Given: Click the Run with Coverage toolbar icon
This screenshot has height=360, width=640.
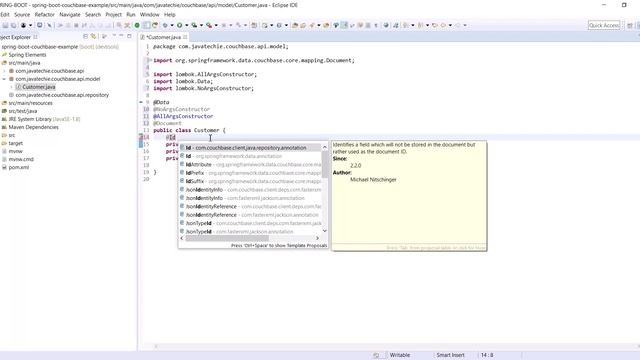Looking at the screenshot, I should point(194,25).
